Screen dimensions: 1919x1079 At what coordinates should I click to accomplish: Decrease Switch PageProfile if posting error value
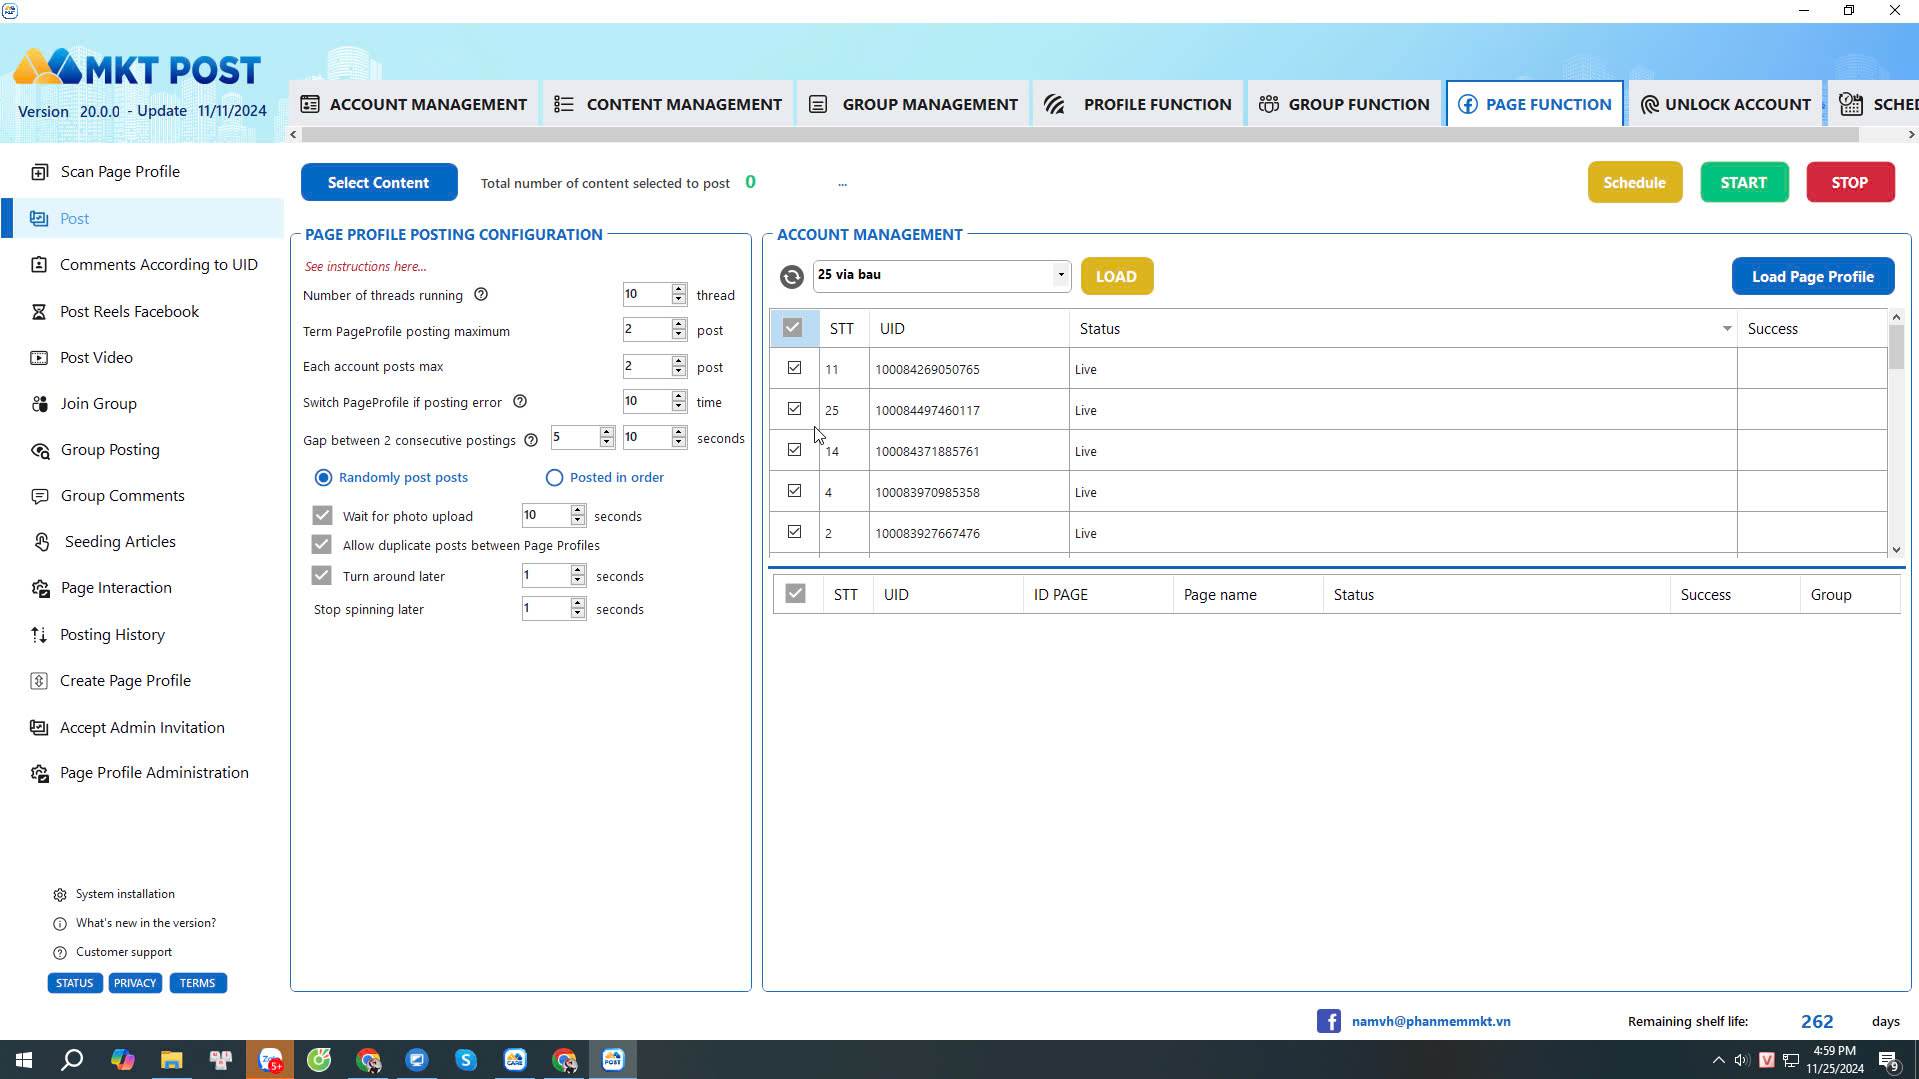click(x=679, y=408)
